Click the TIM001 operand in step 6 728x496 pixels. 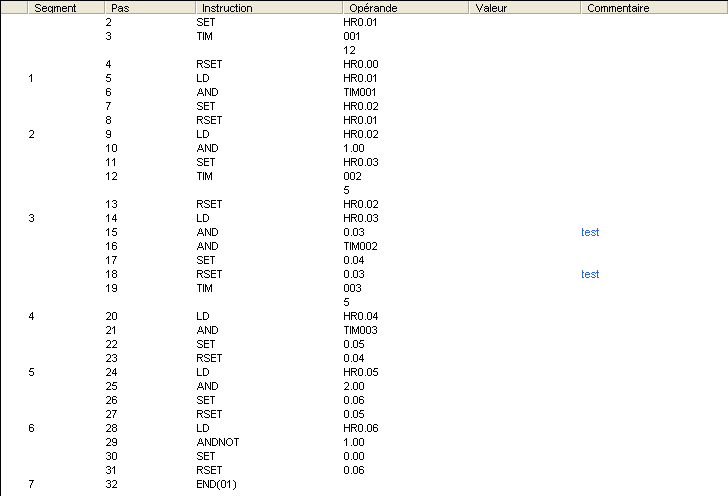[360, 92]
